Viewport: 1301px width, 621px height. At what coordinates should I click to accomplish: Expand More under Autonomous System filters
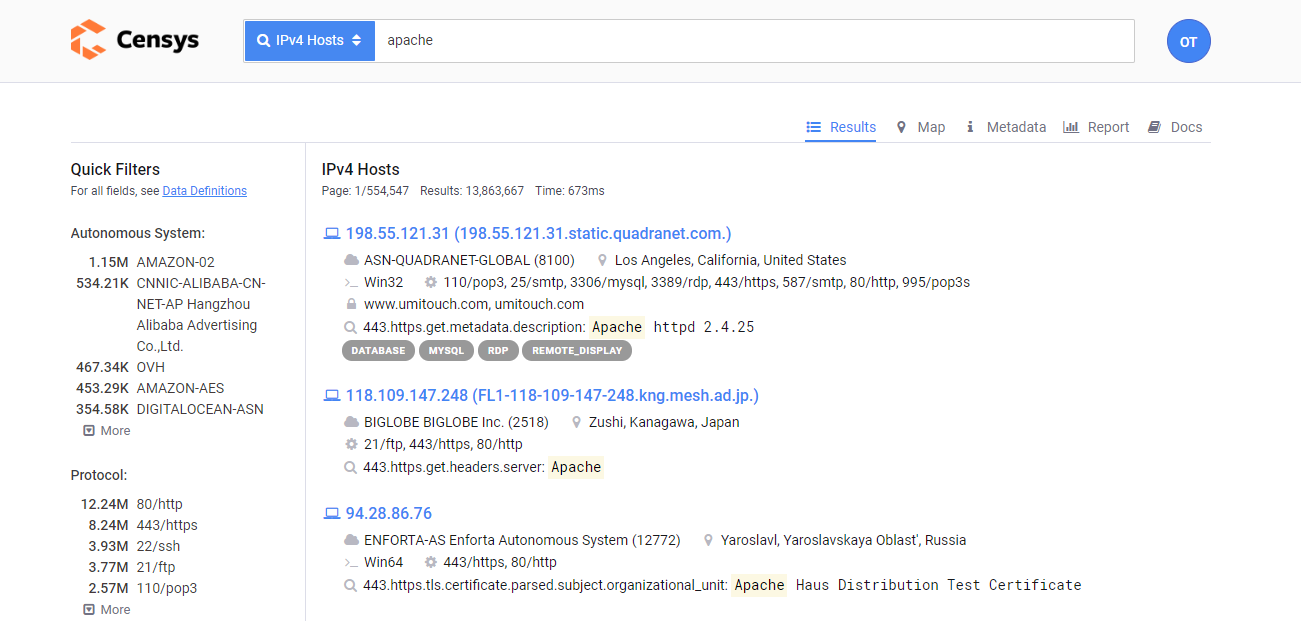click(x=107, y=431)
